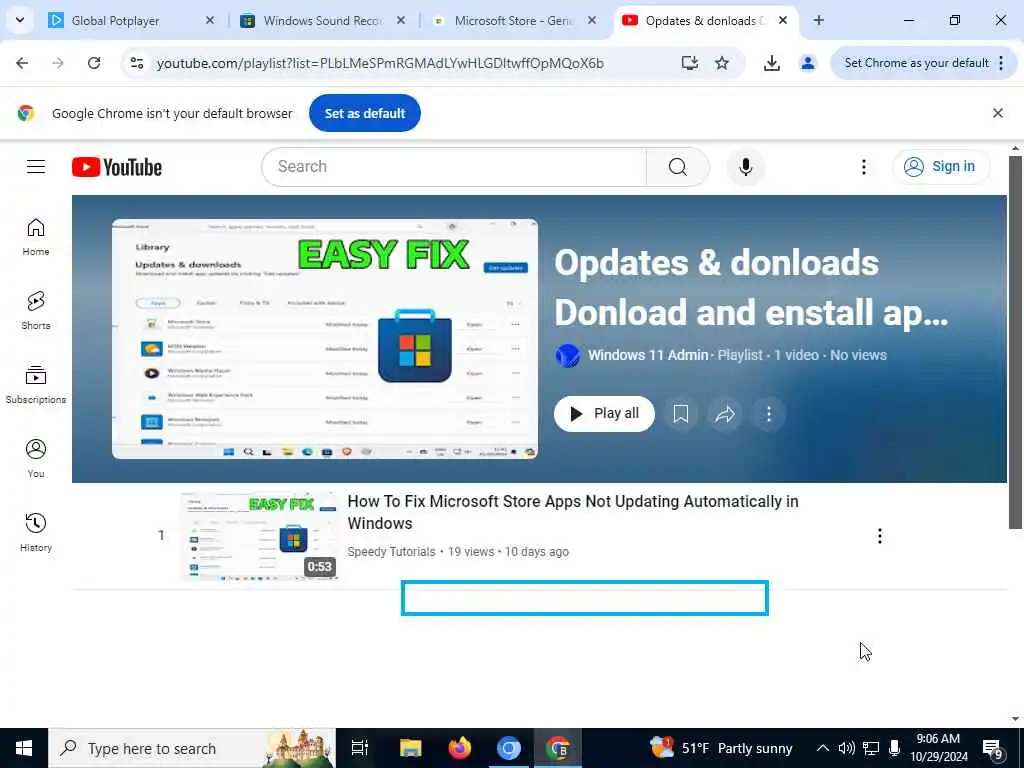This screenshot has width=1024, height=768.
Task: Dismiss the default browser notification bar
Action: (x=998, y=113)
